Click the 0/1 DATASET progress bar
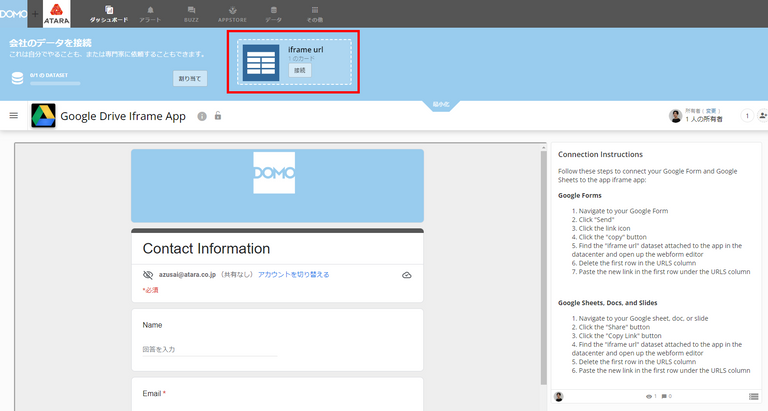Viewport: 768px width, 411px height. pyautogui.click(x=55, y=84)
